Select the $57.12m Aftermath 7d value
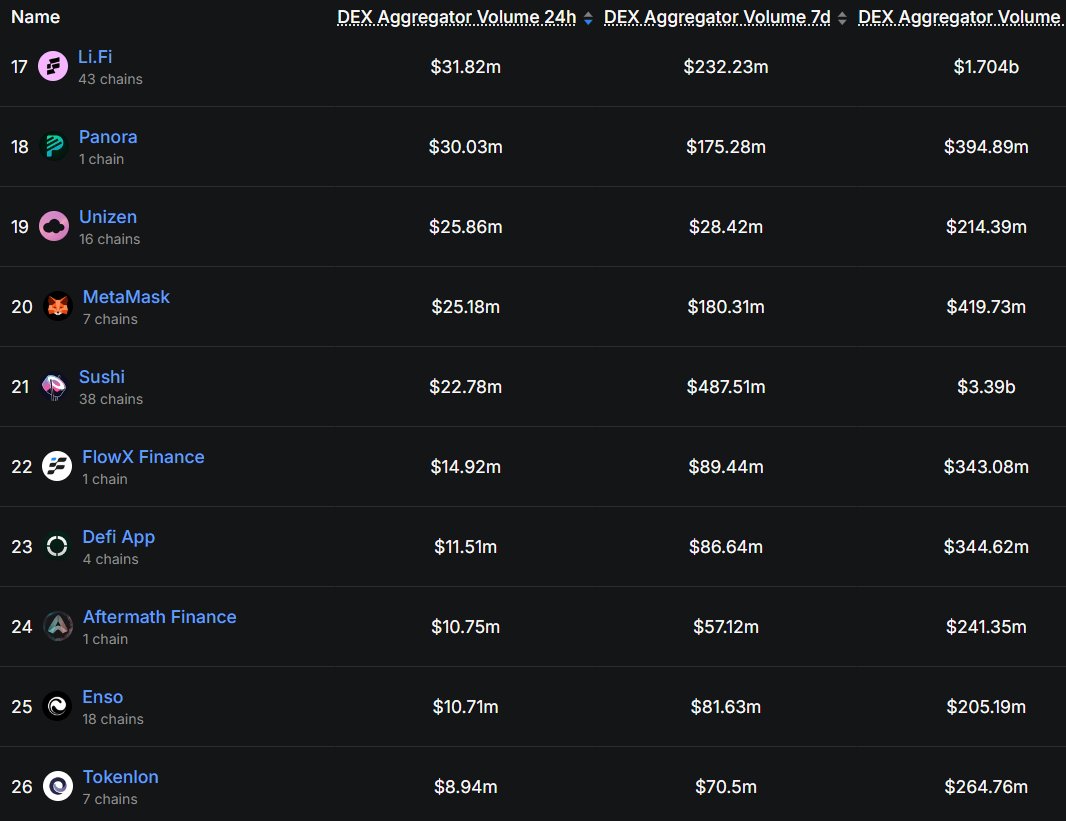Image resolution: width=1066 pixels, height=821 pixels. tap(726, 626)
